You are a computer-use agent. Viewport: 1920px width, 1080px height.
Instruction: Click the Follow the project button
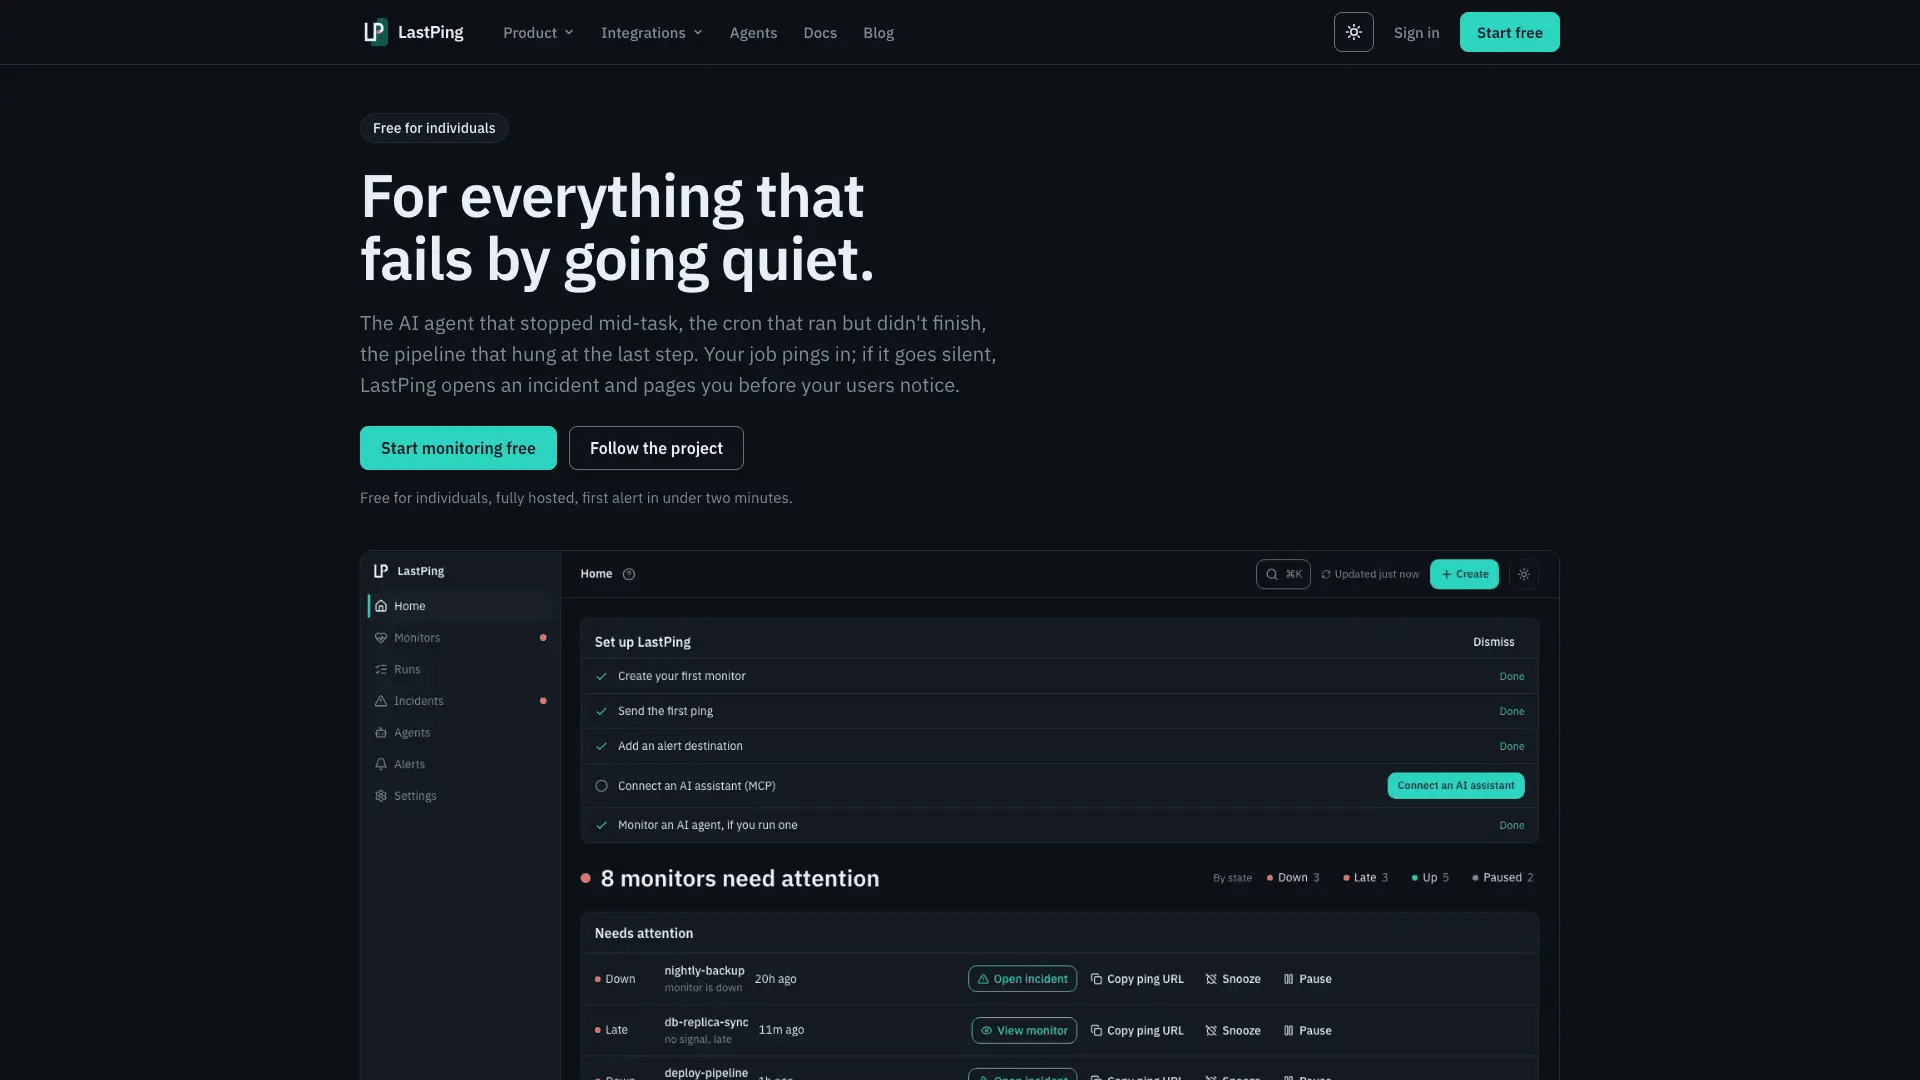tap(656, 448)
